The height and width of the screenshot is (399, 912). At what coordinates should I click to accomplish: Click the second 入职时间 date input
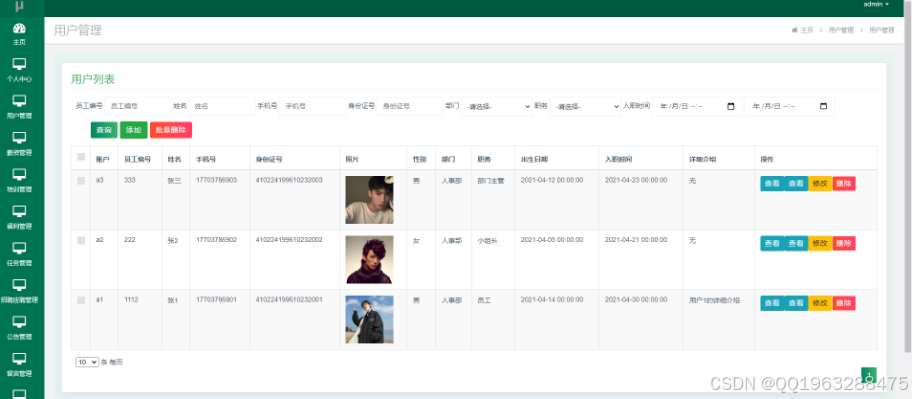789,106
